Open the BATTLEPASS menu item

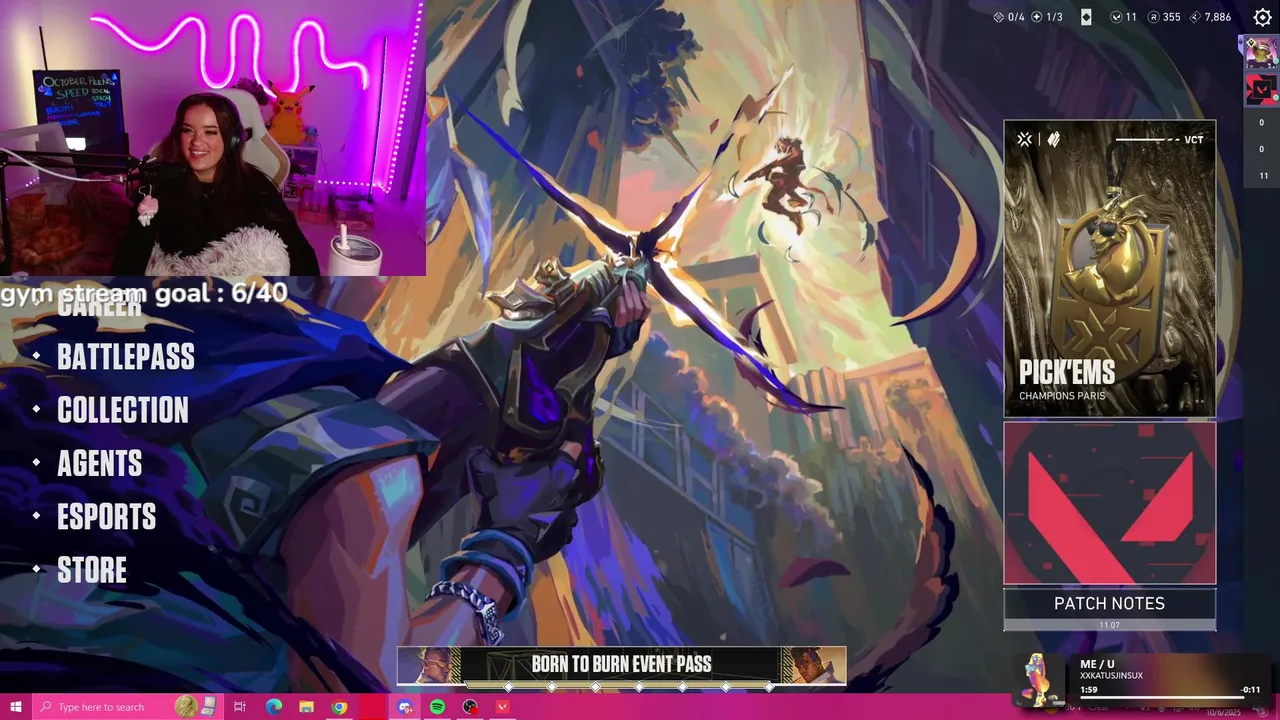[126, 357]
